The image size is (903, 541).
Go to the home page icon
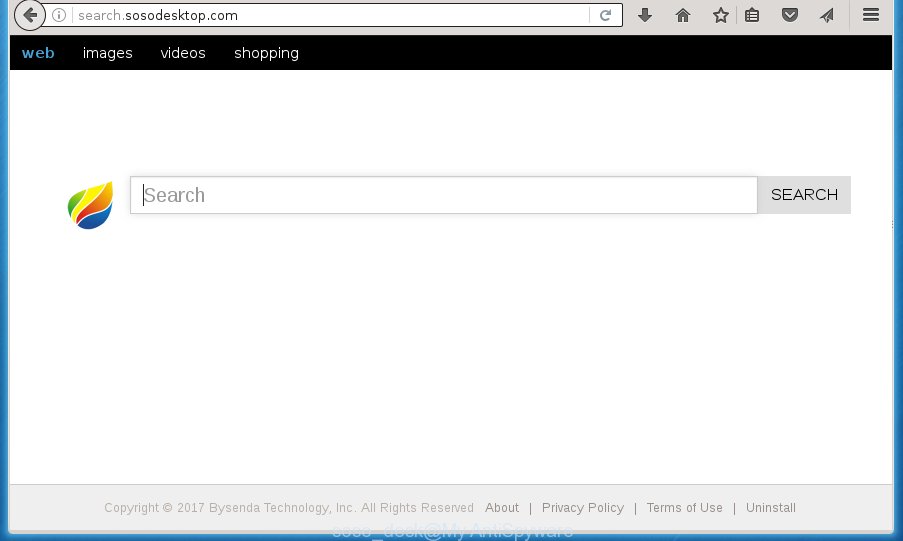coord(682,15)
